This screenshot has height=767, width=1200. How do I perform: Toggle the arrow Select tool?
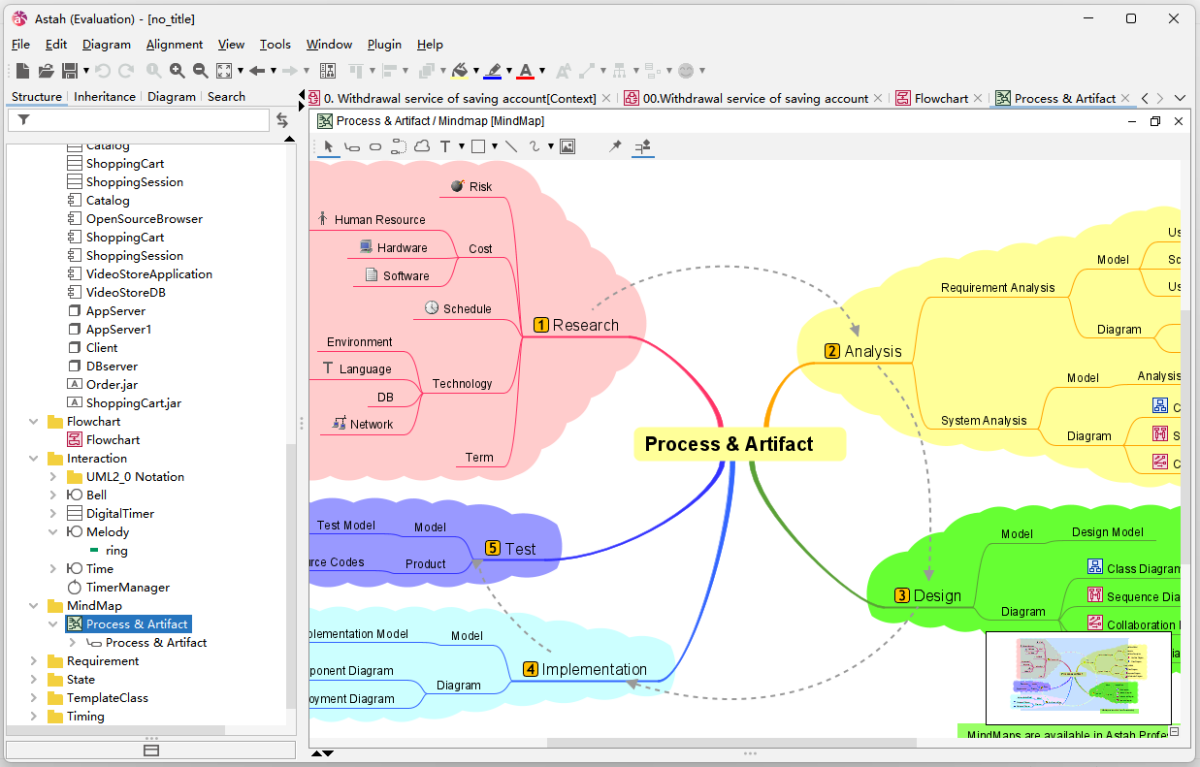(328, 146)
